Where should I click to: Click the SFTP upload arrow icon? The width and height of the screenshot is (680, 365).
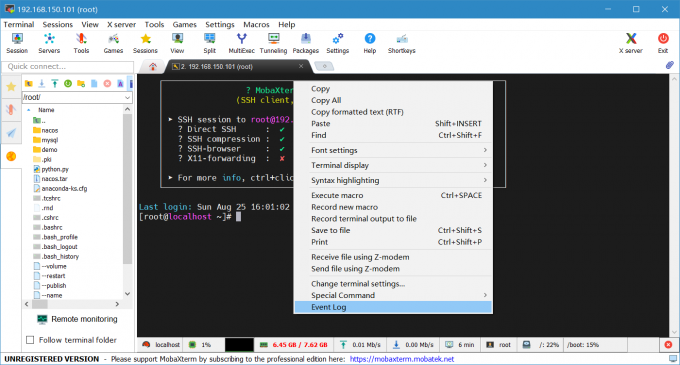pos(55,84)
